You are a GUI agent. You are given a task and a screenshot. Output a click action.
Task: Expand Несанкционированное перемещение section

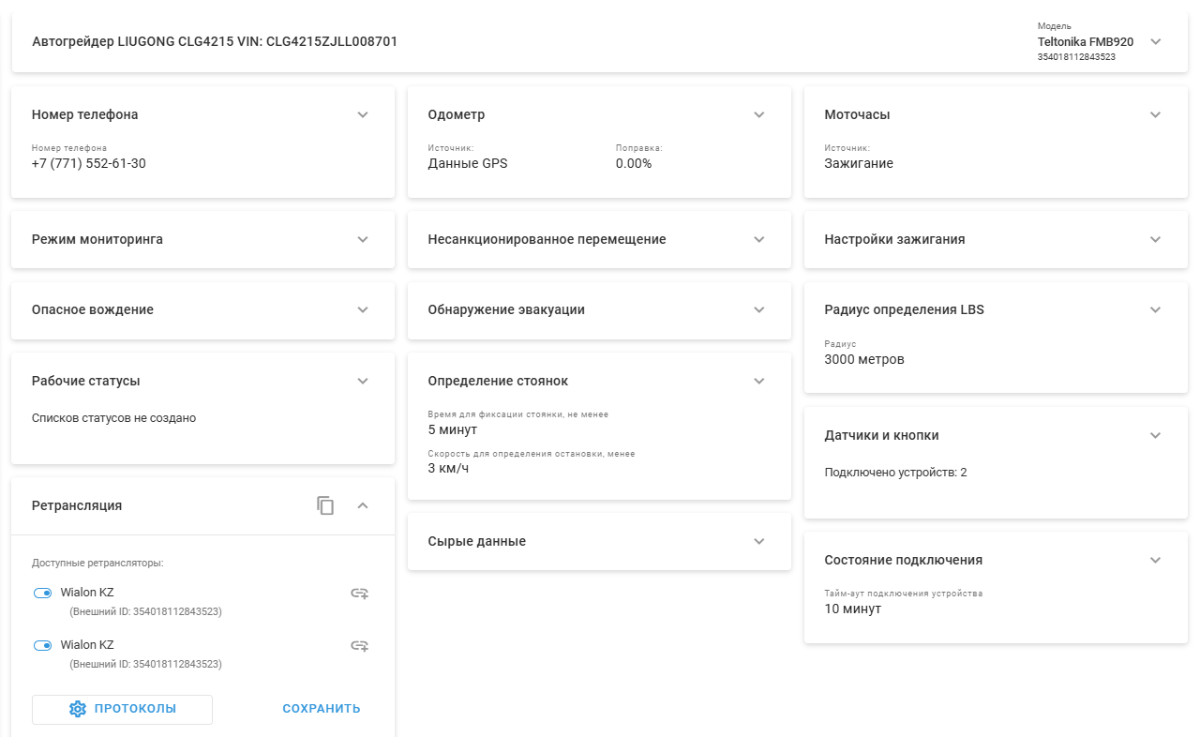[759, 239]
